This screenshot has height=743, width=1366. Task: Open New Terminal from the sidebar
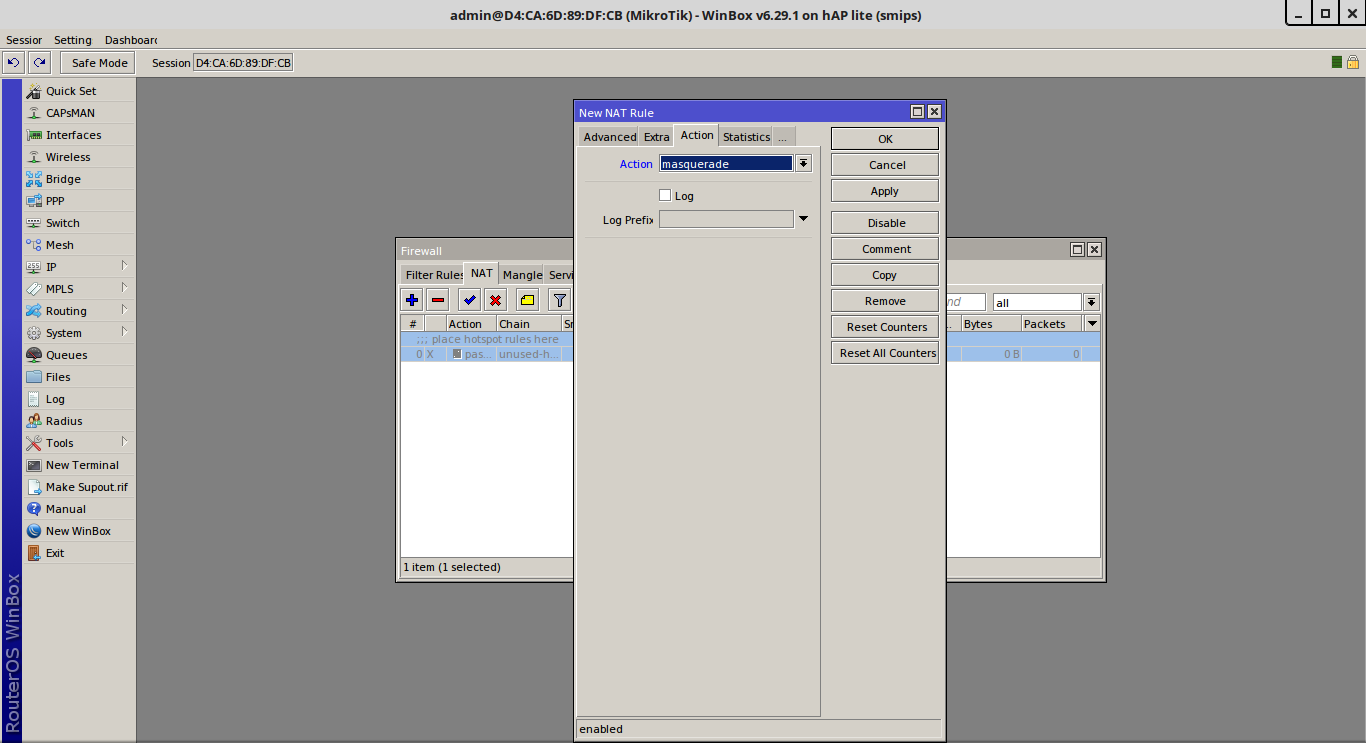80,465
